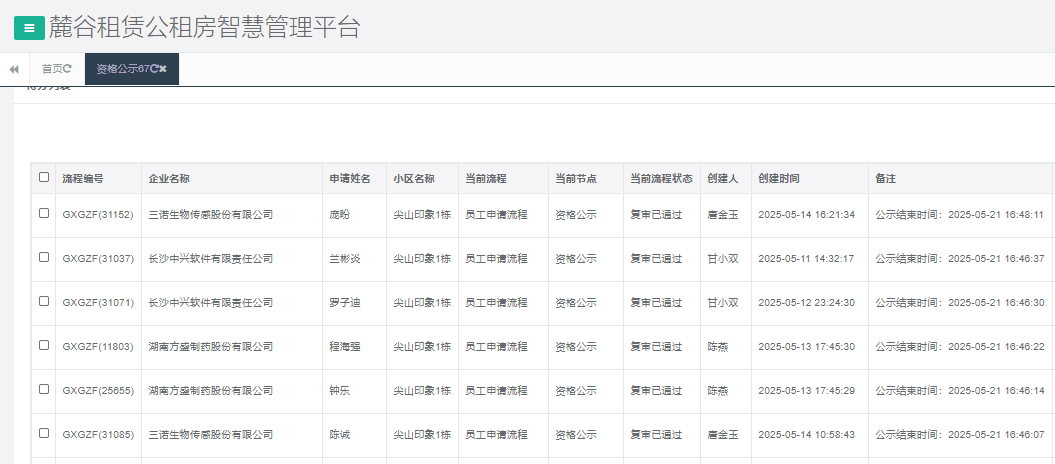Click 长沙中兴软件有限责任公司 in row GXGZF(31071)
Image resolution: width=1055 pixels, height=464 pixels.
point(211,303)
